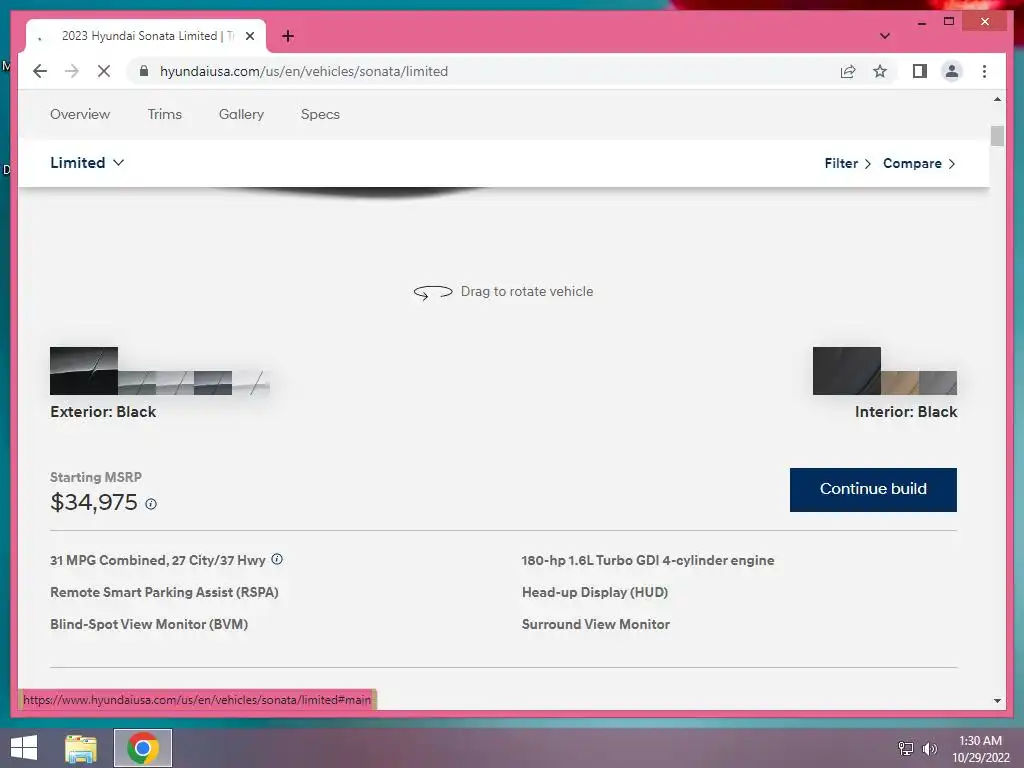Viewport: 1024px width, 768px height.
Task: Show MPG disclaimer info icon
Action: pos(277,559)
